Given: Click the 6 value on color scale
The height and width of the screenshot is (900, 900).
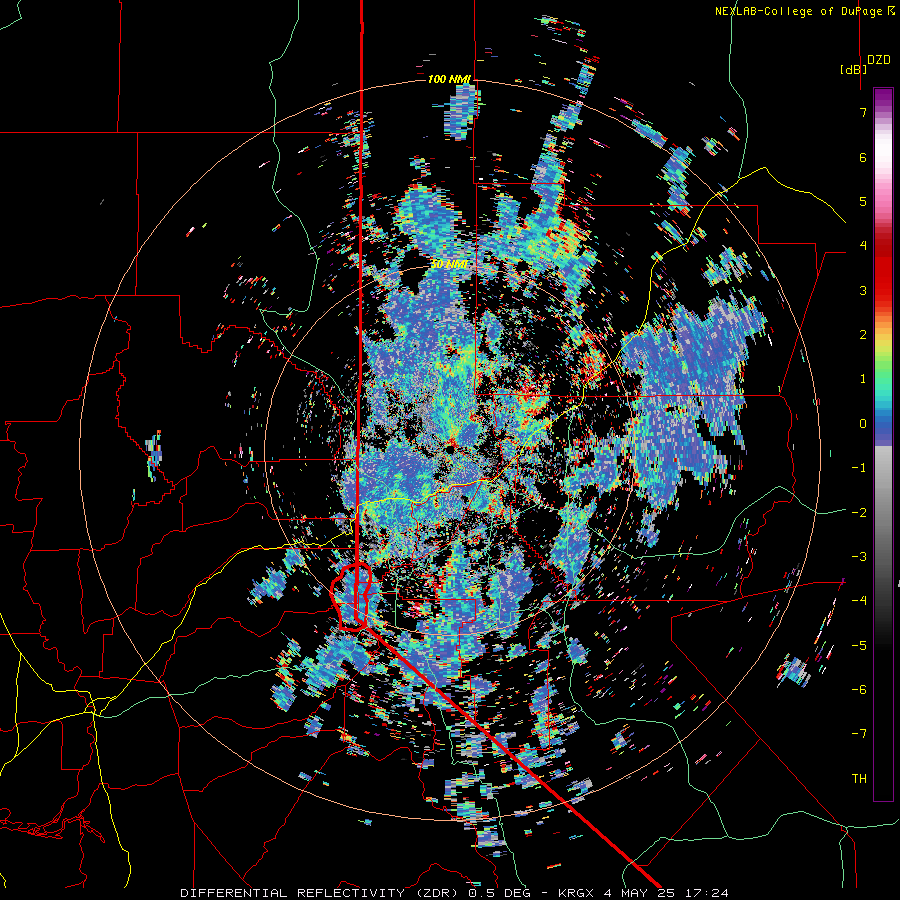Looking at the screenshot, I should [x=863, y=157].
